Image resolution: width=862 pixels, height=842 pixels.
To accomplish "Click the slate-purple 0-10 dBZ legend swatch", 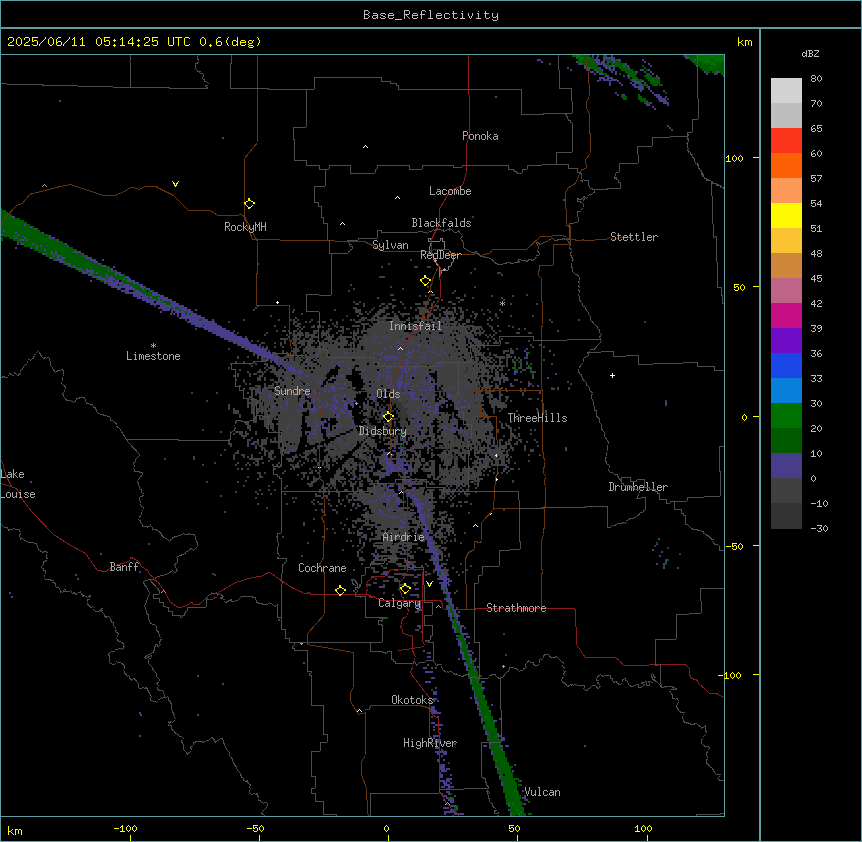I will coord(786,466).
